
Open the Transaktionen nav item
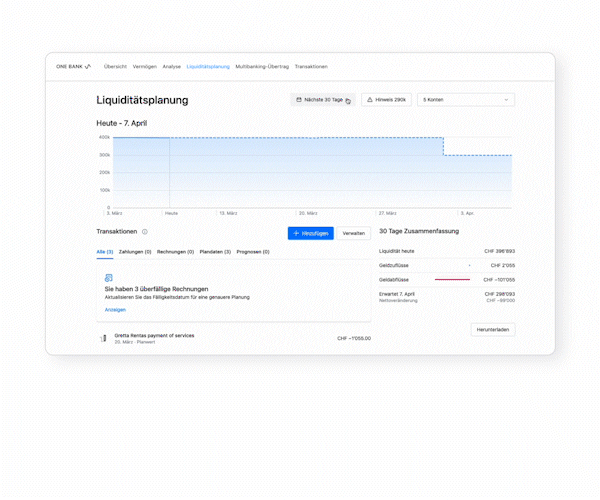pyautogui.click(x=311, y=67)
